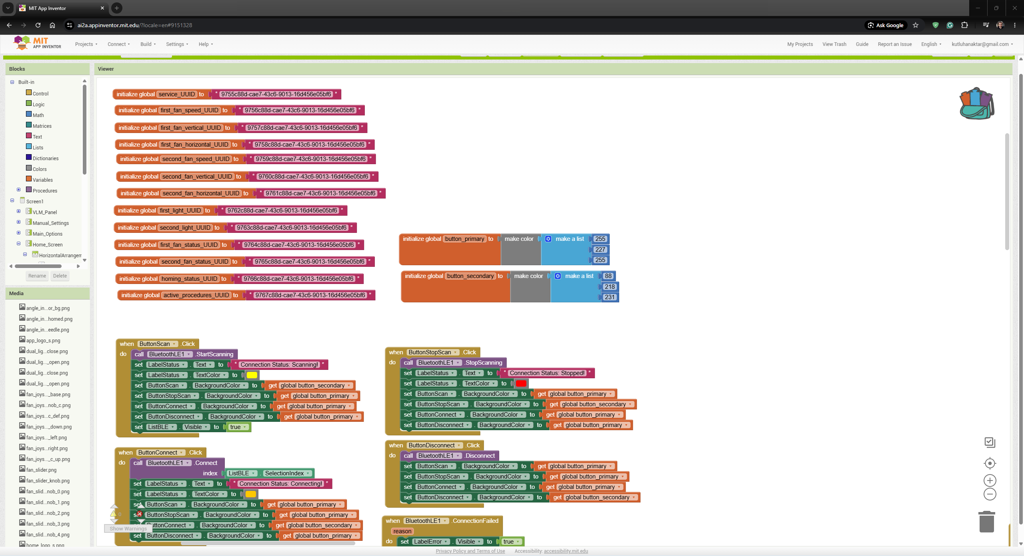
Task: Go back with the browser back arrow
Action: point(9,25)
